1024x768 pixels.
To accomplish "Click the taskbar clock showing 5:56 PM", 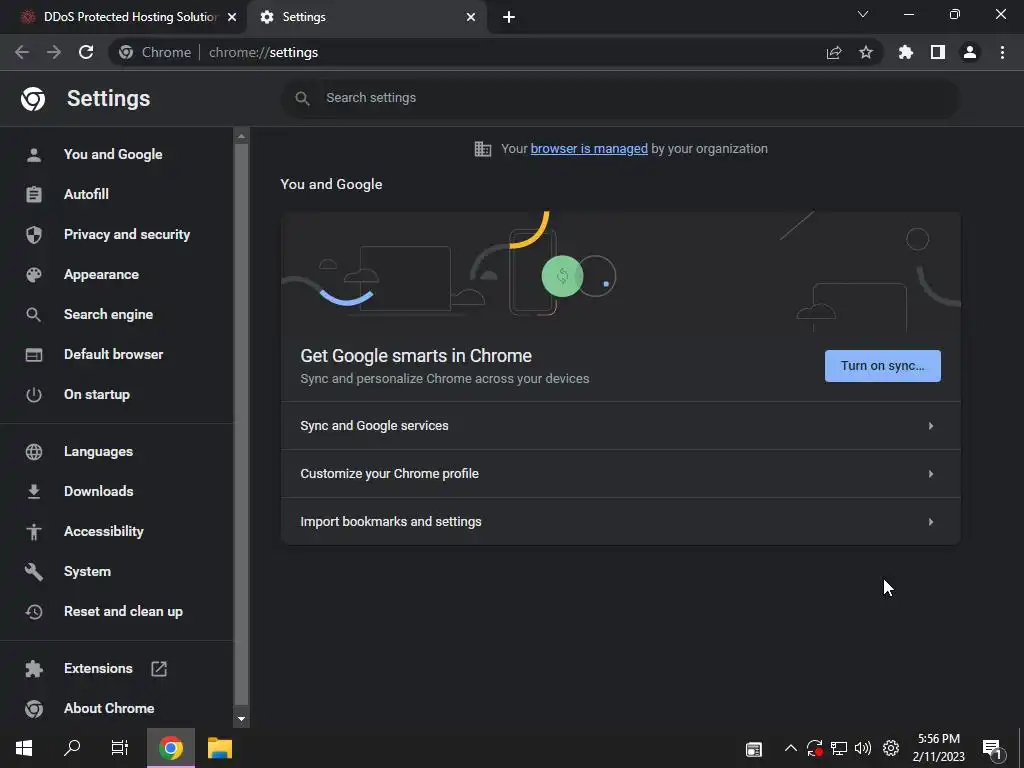I will [939, 748].
